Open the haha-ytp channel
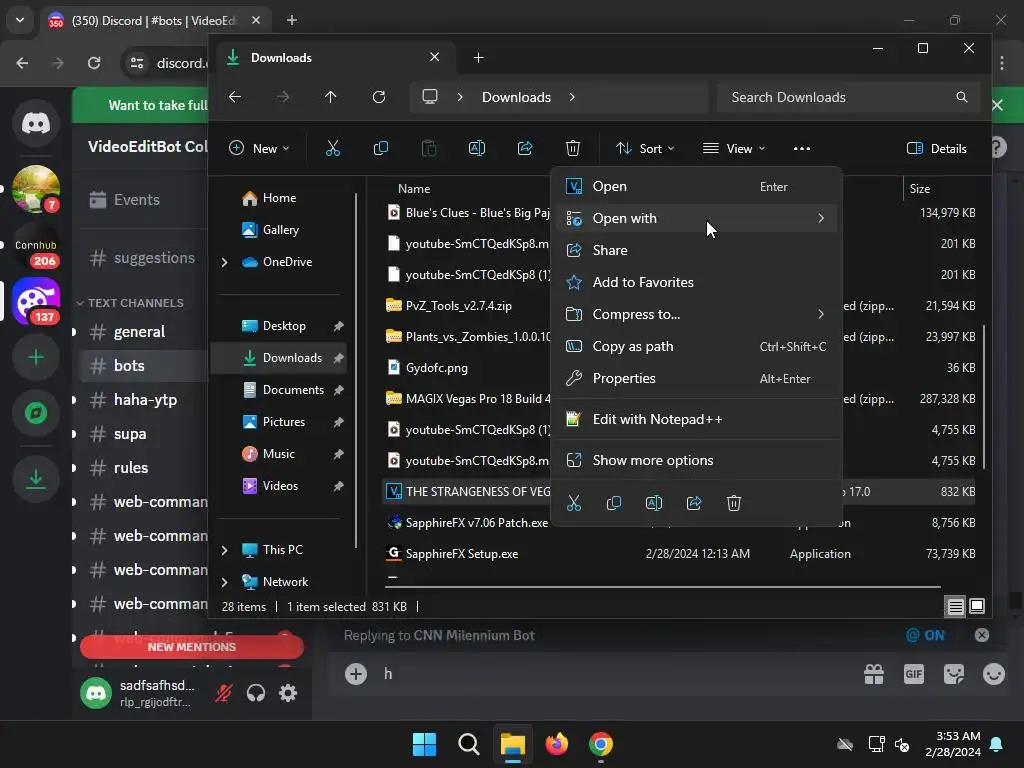The height and width of the screenshot is (768, 1024). pos(144,400)
